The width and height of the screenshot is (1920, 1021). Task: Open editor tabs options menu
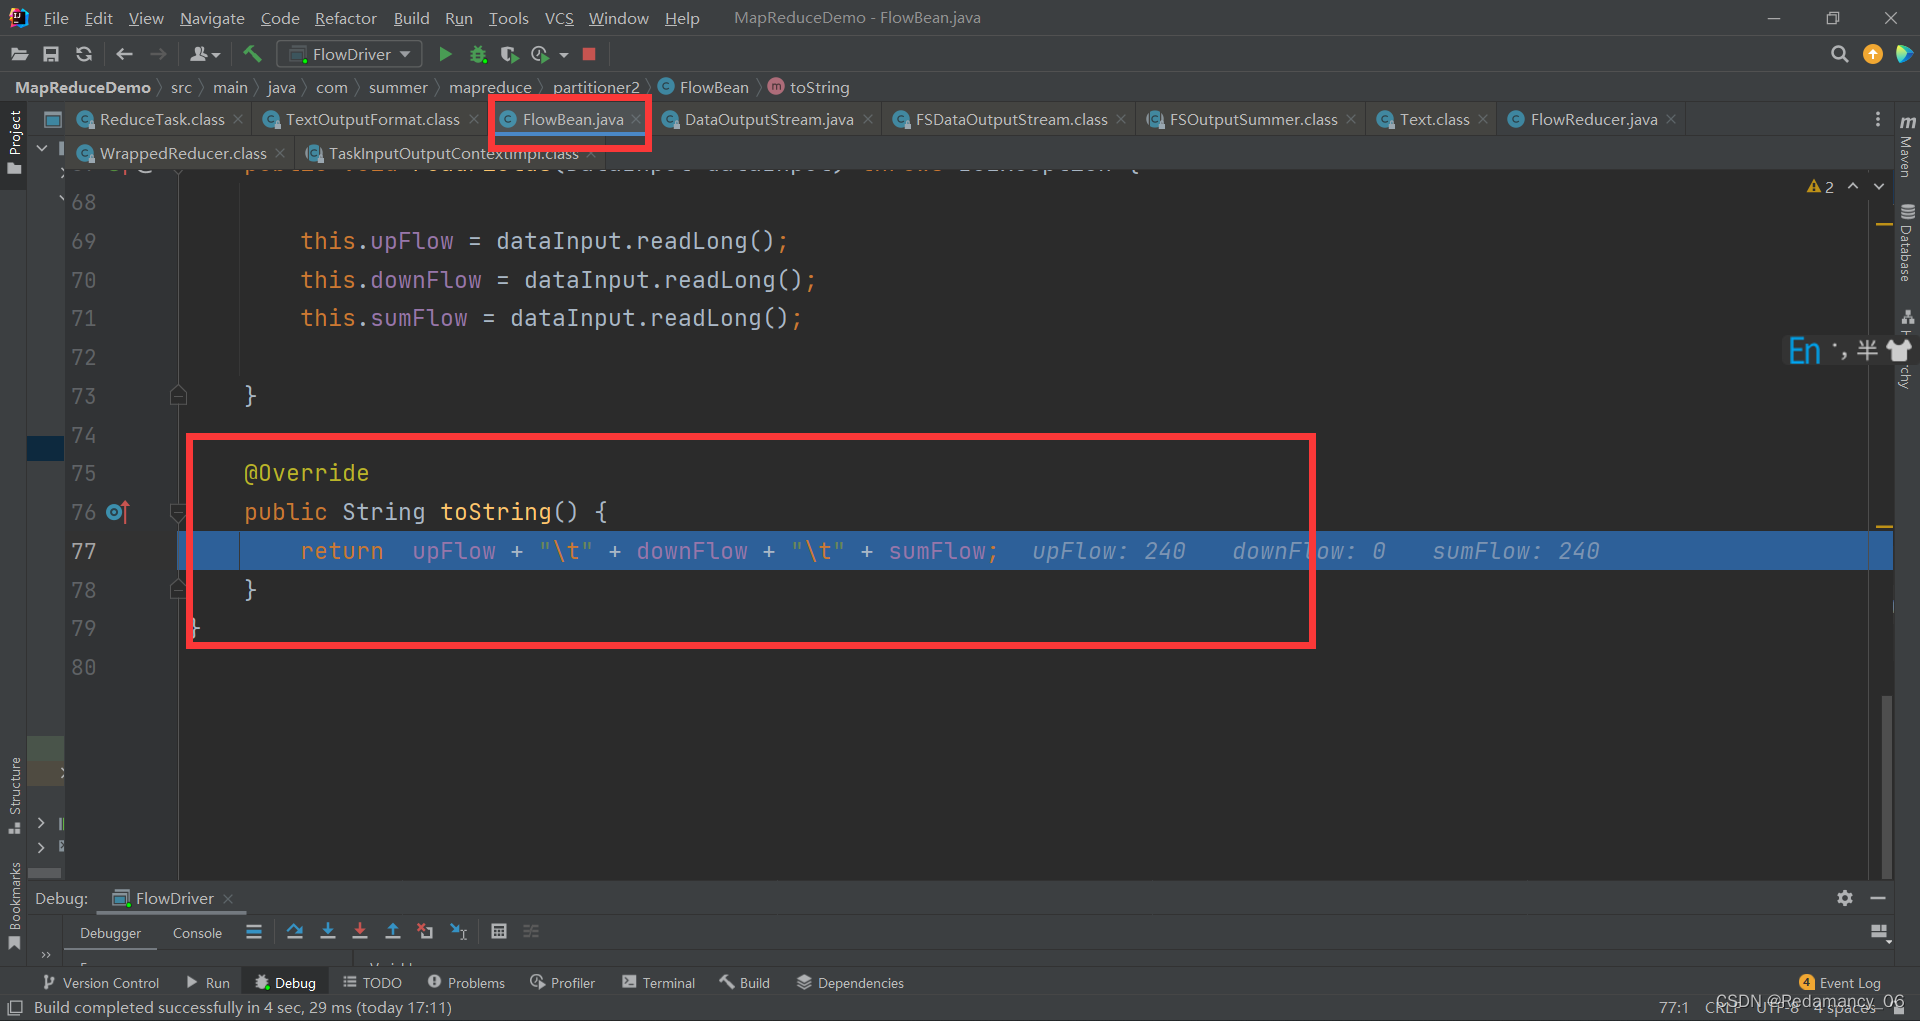pos(1878,119)
